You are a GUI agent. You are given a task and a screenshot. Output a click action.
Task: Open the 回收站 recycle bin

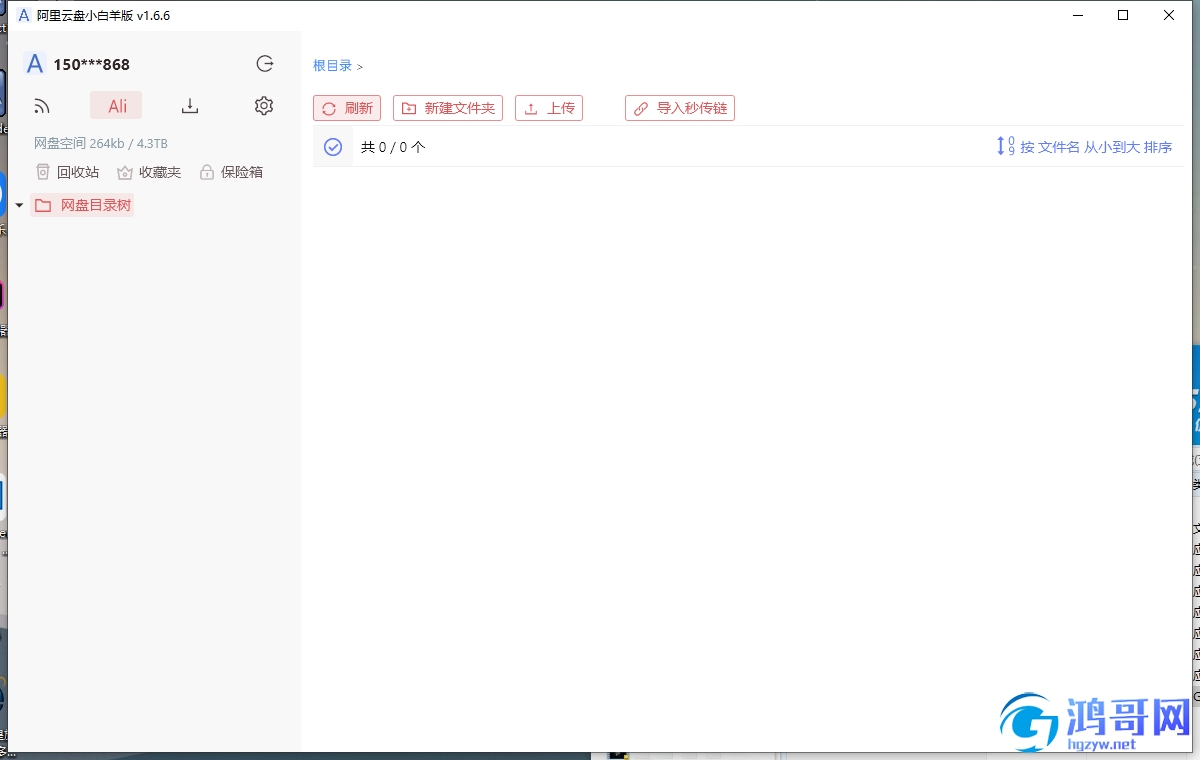point(67,172)
